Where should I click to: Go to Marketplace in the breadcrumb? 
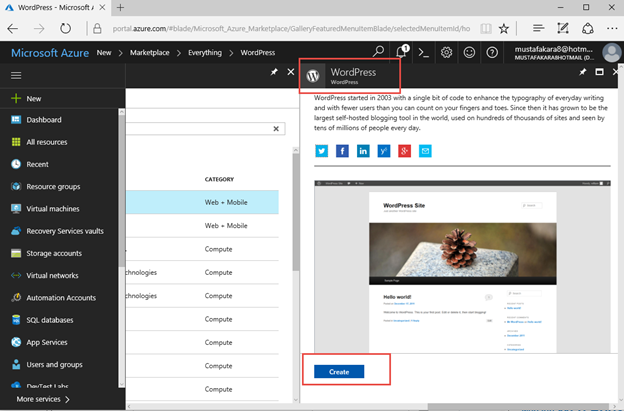click(150, 53)
